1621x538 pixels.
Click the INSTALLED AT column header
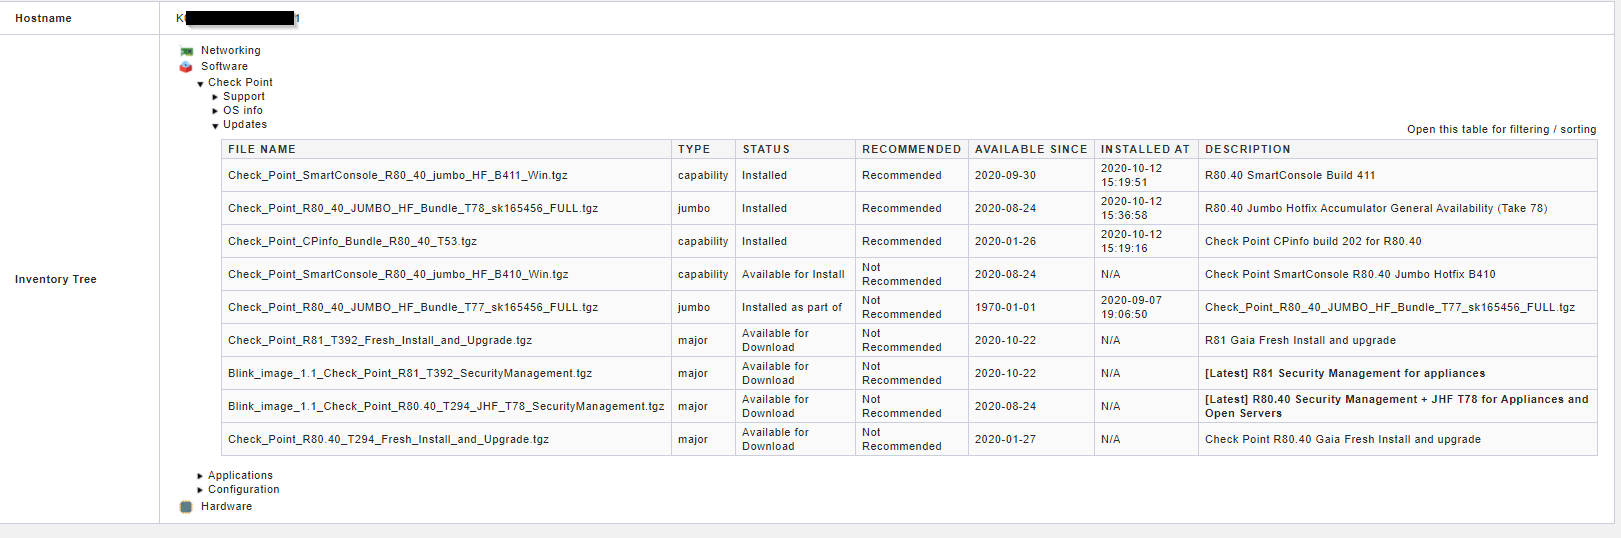[1145, 149]
